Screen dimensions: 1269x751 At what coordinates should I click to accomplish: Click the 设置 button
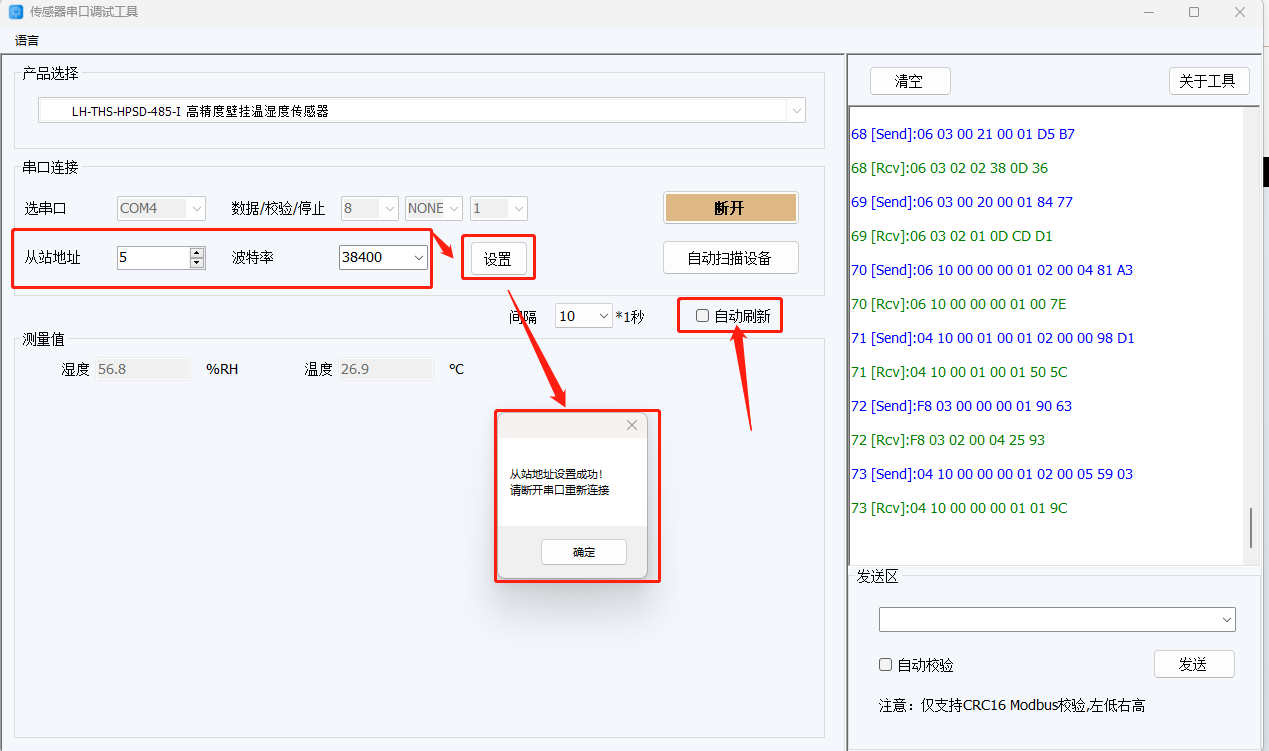[498, 259]
